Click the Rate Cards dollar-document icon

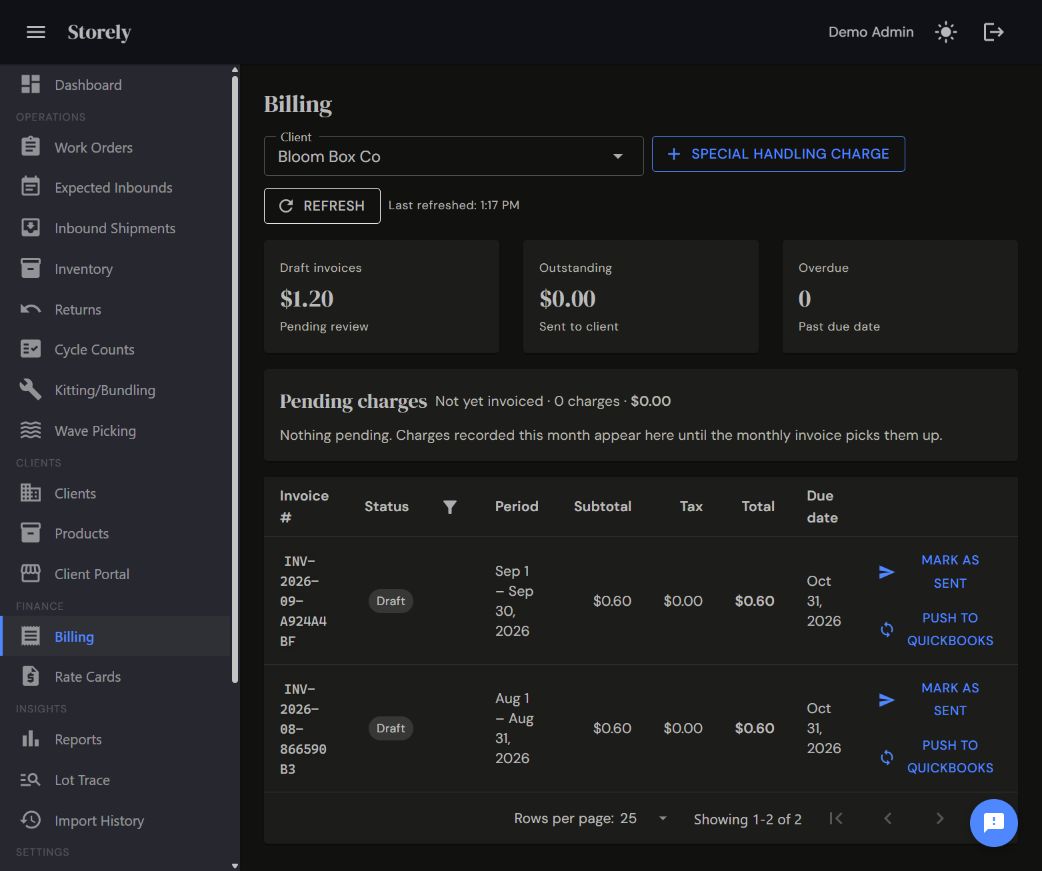(x=31, y=676)
